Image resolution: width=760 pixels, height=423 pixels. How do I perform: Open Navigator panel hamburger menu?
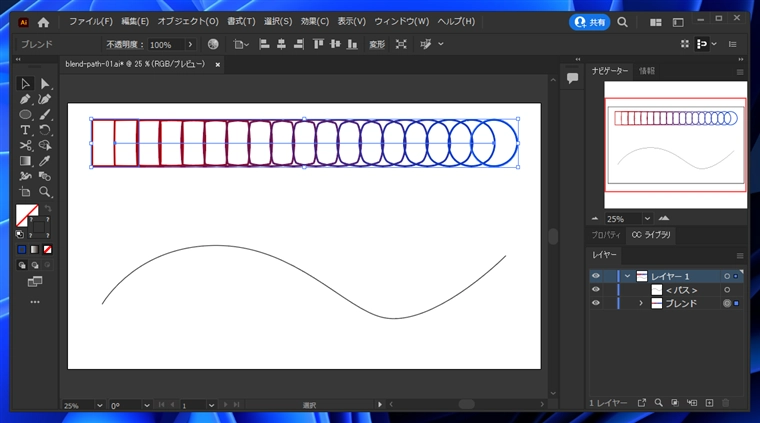click(740, 72)
